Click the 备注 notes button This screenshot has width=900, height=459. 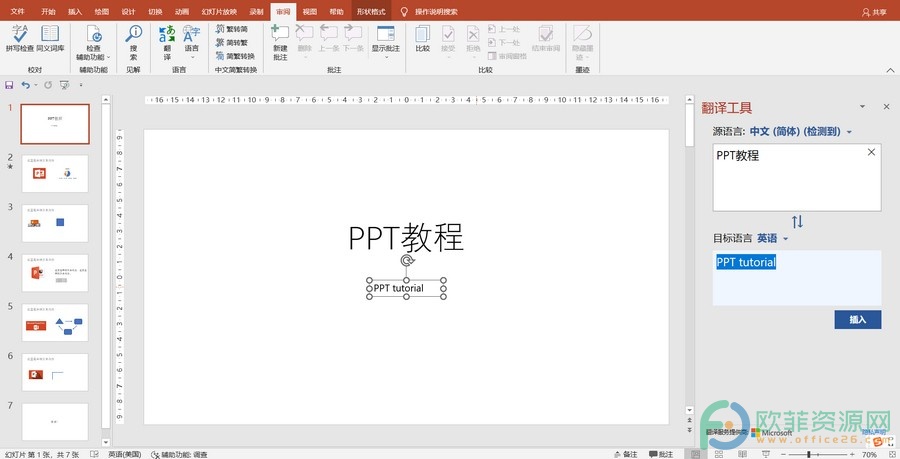point(626,454)
